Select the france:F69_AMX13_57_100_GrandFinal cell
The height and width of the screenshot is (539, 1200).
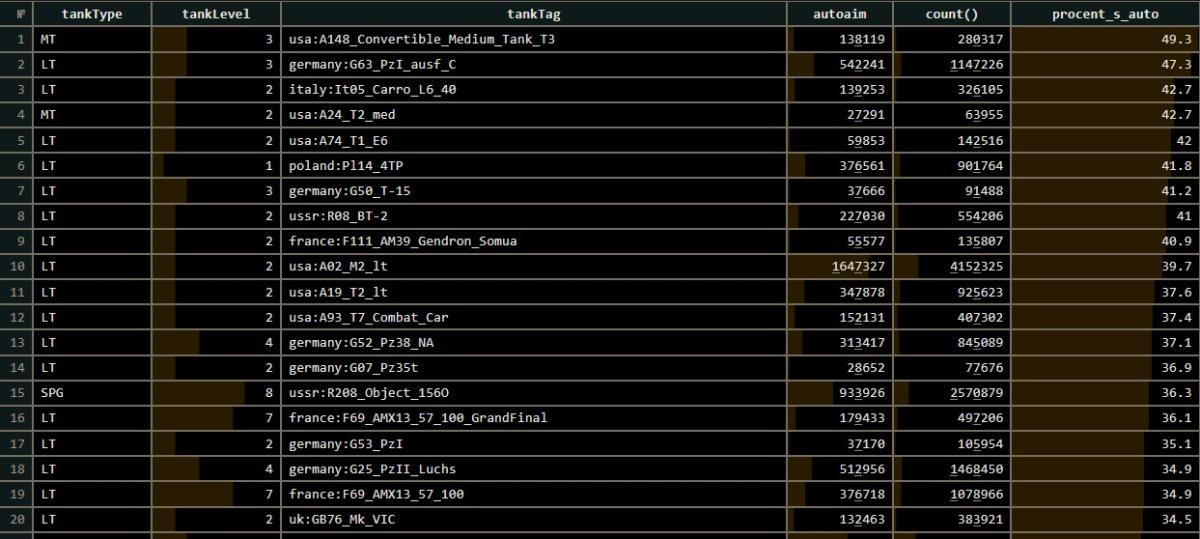pyautogui.click(x=418, y=418)
